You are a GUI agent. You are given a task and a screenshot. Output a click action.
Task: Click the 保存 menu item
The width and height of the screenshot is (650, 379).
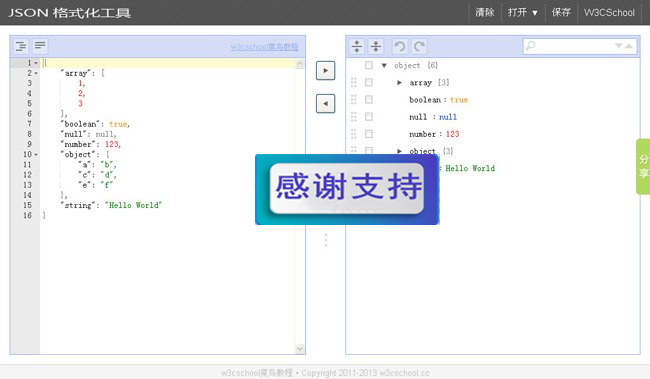(x=561, y=12)
